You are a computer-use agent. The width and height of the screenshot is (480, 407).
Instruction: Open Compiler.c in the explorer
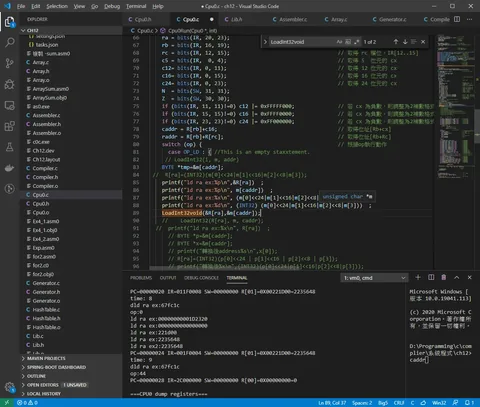pos(45,168)
